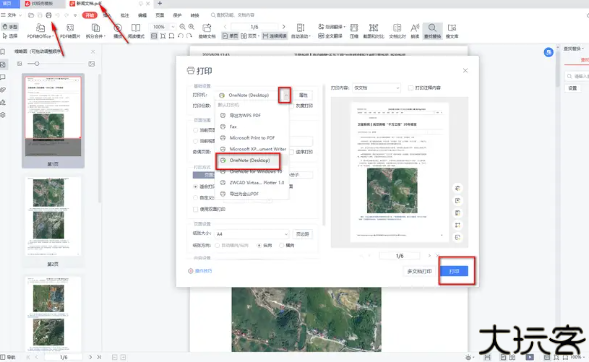Open the printer selection dropdown arrow
The height and width of the screenshot is (362, 589).
[285, 95]
